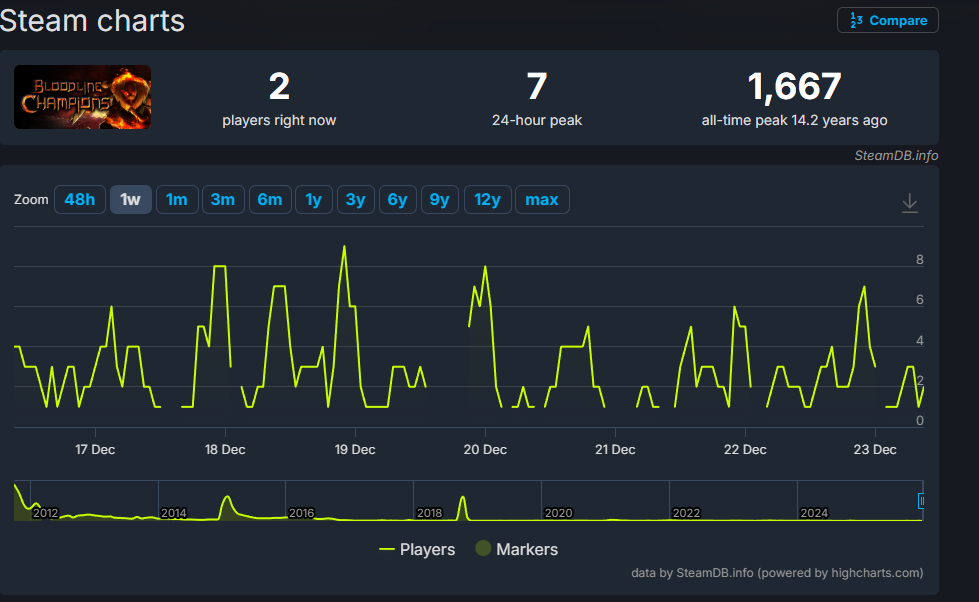Select the 1y zoom range
The width and height of the screenshot is (979, 602).
click(313, 200)
